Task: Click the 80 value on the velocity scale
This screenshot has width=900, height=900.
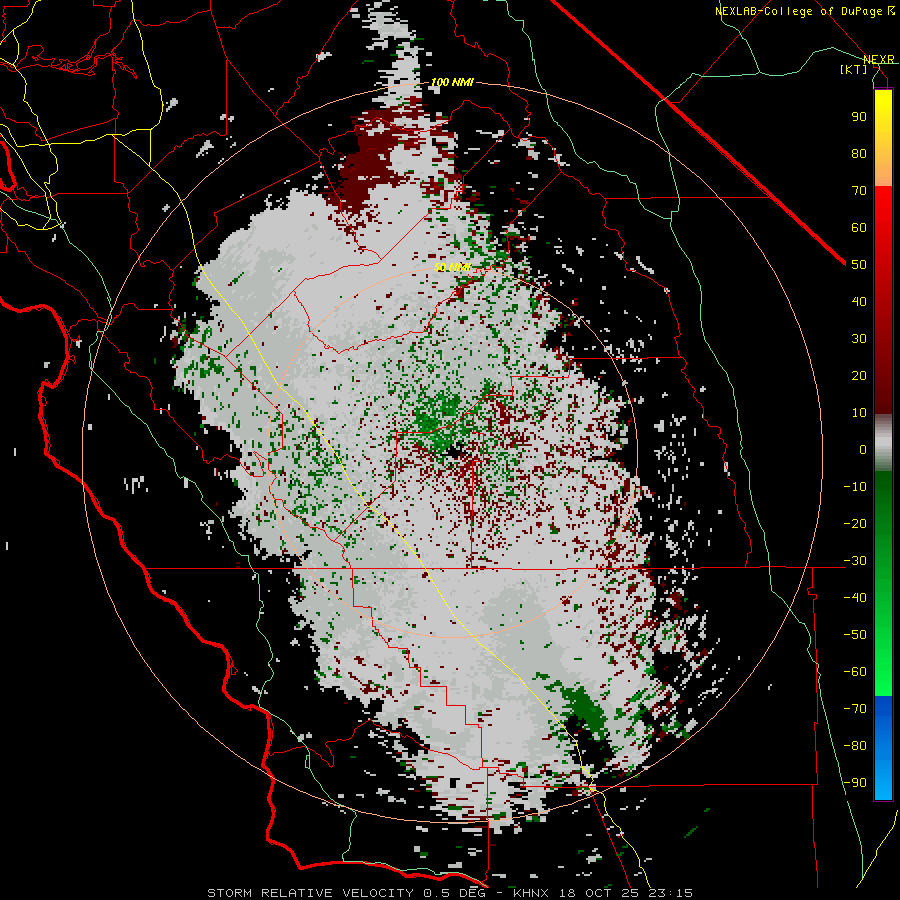Action: pyautogui.click(x=859, y=154)
